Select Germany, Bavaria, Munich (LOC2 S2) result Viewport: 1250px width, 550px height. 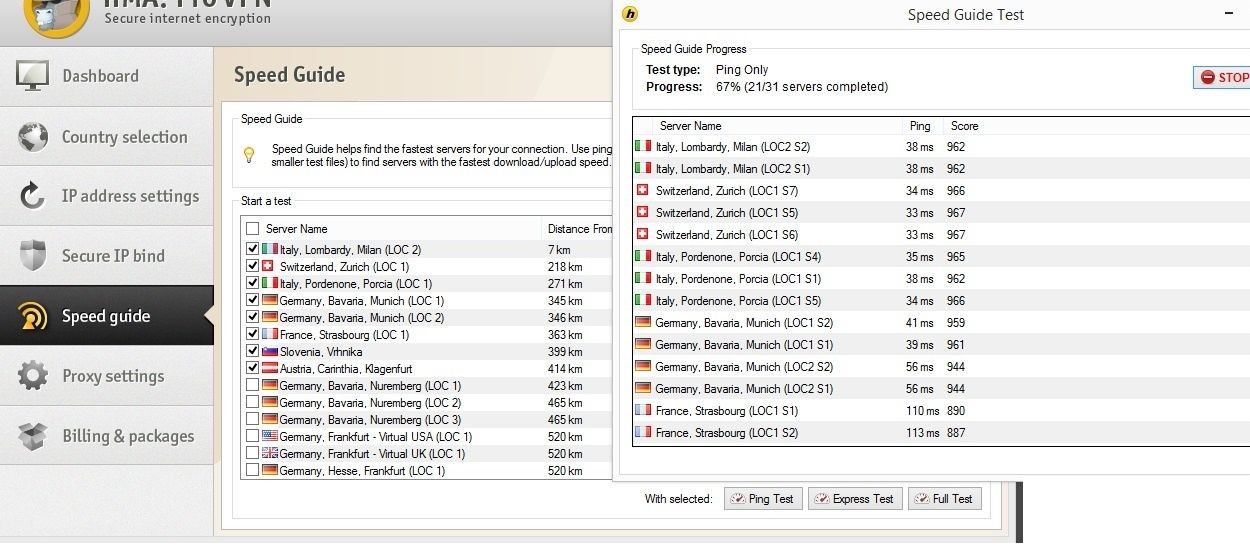tap(941, 366)
